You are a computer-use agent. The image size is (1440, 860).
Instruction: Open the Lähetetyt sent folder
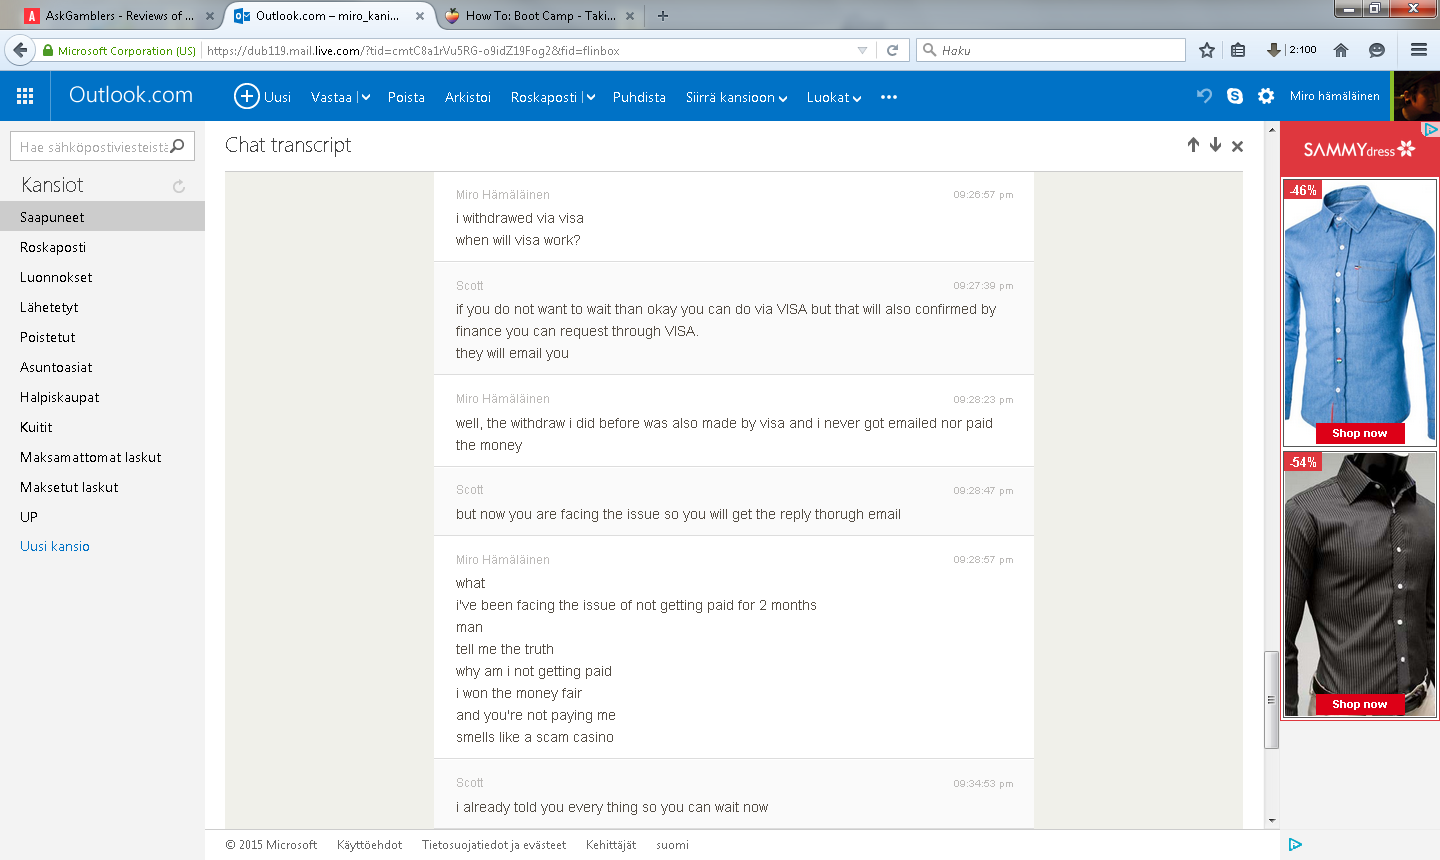[102, 307]
